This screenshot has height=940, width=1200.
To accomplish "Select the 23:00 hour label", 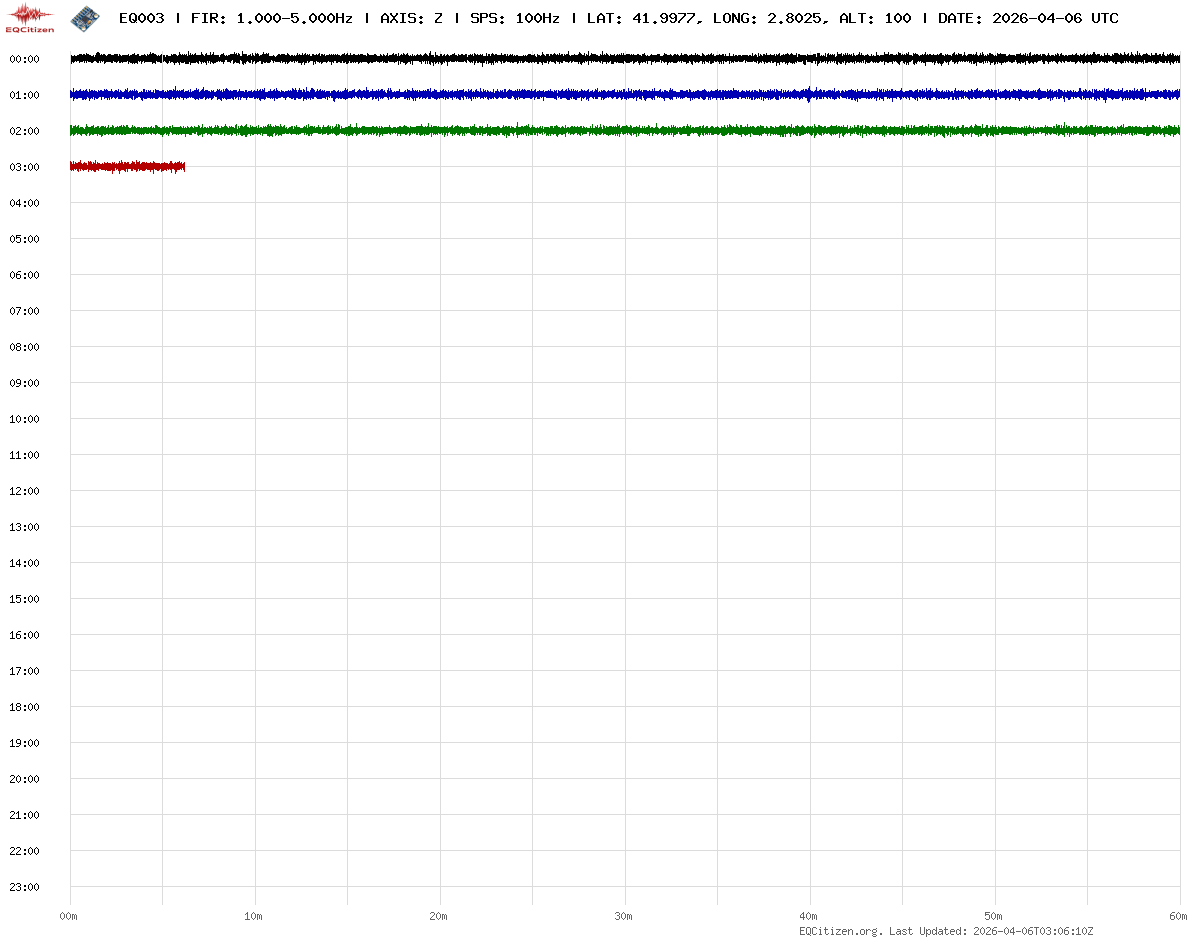I will (24, 887).
